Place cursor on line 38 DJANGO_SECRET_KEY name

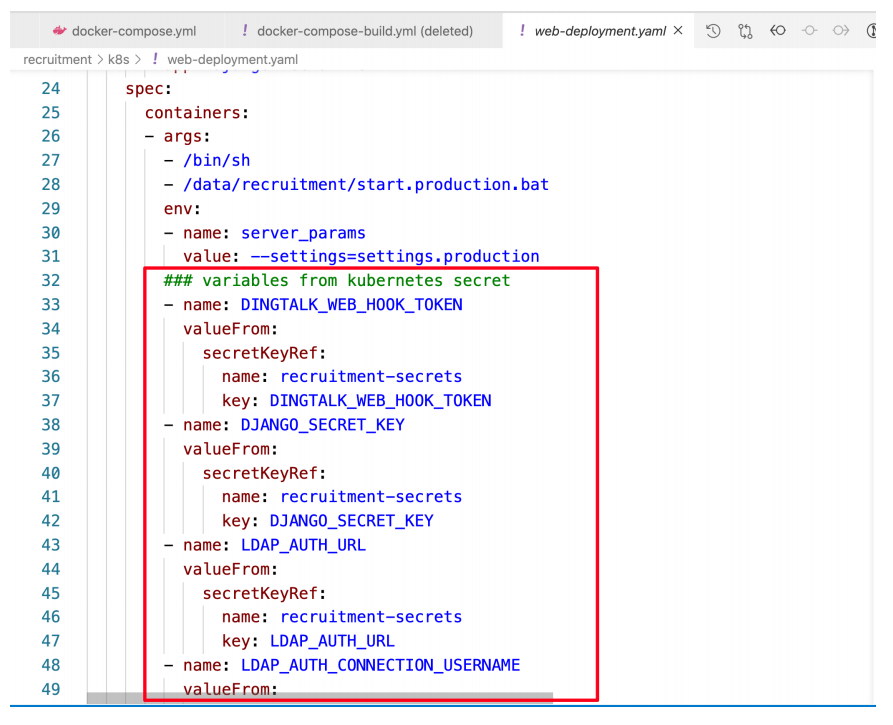tap(322, 424)
